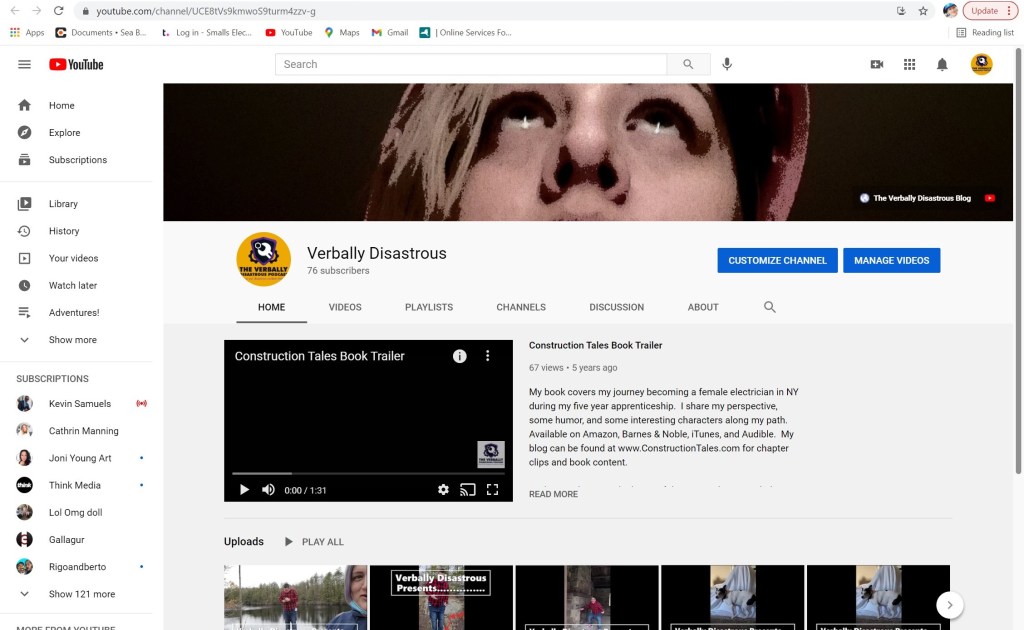
Task: Open the YouTube hamburger guide menu
Action: tap(25, 64)
